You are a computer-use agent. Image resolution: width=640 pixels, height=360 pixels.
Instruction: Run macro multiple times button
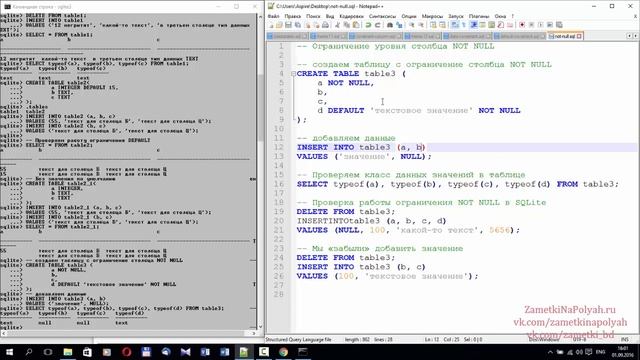pos(550,25)
